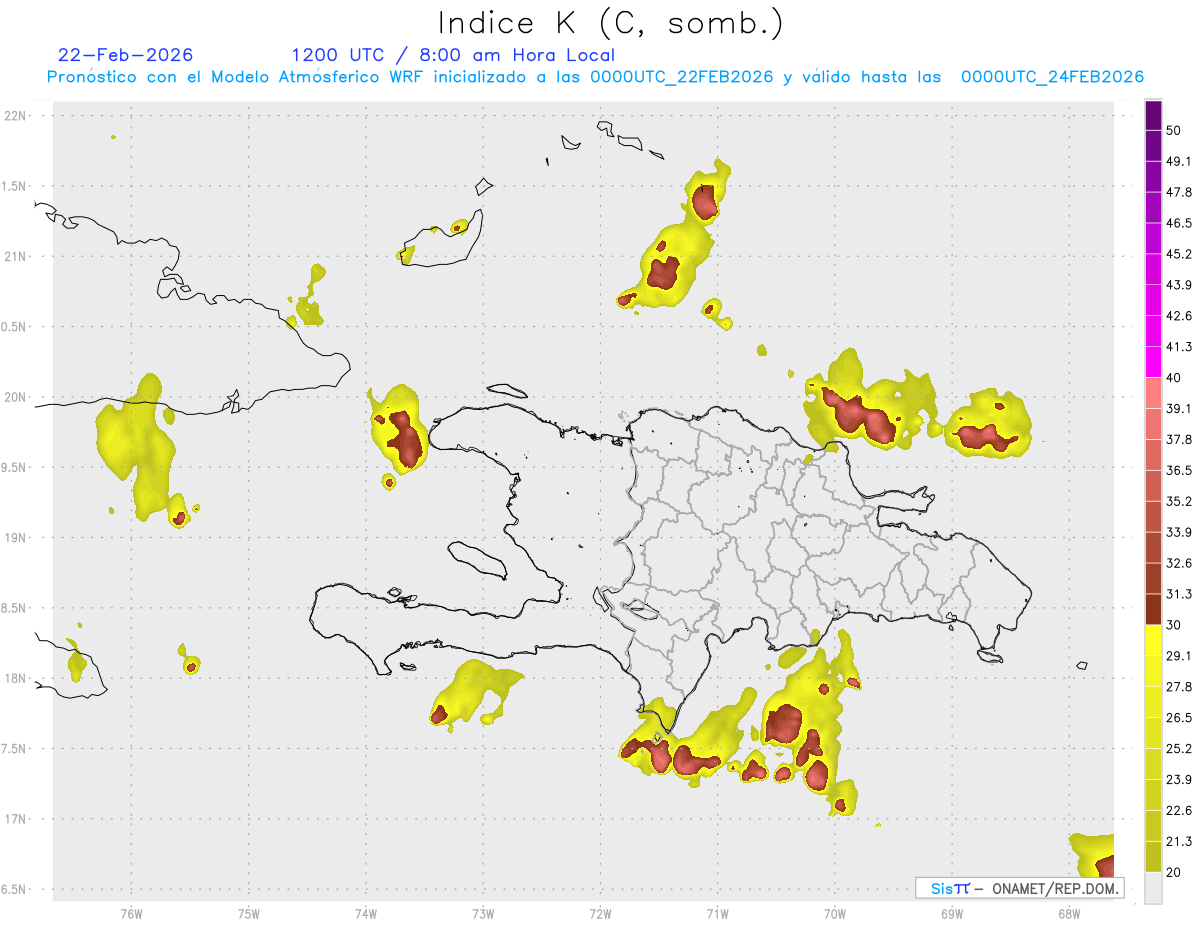The image size is (1200, 927).
Task: Click "1200 UTC / 8:00 am Hora Local" text
Action: tap(453, 55)
